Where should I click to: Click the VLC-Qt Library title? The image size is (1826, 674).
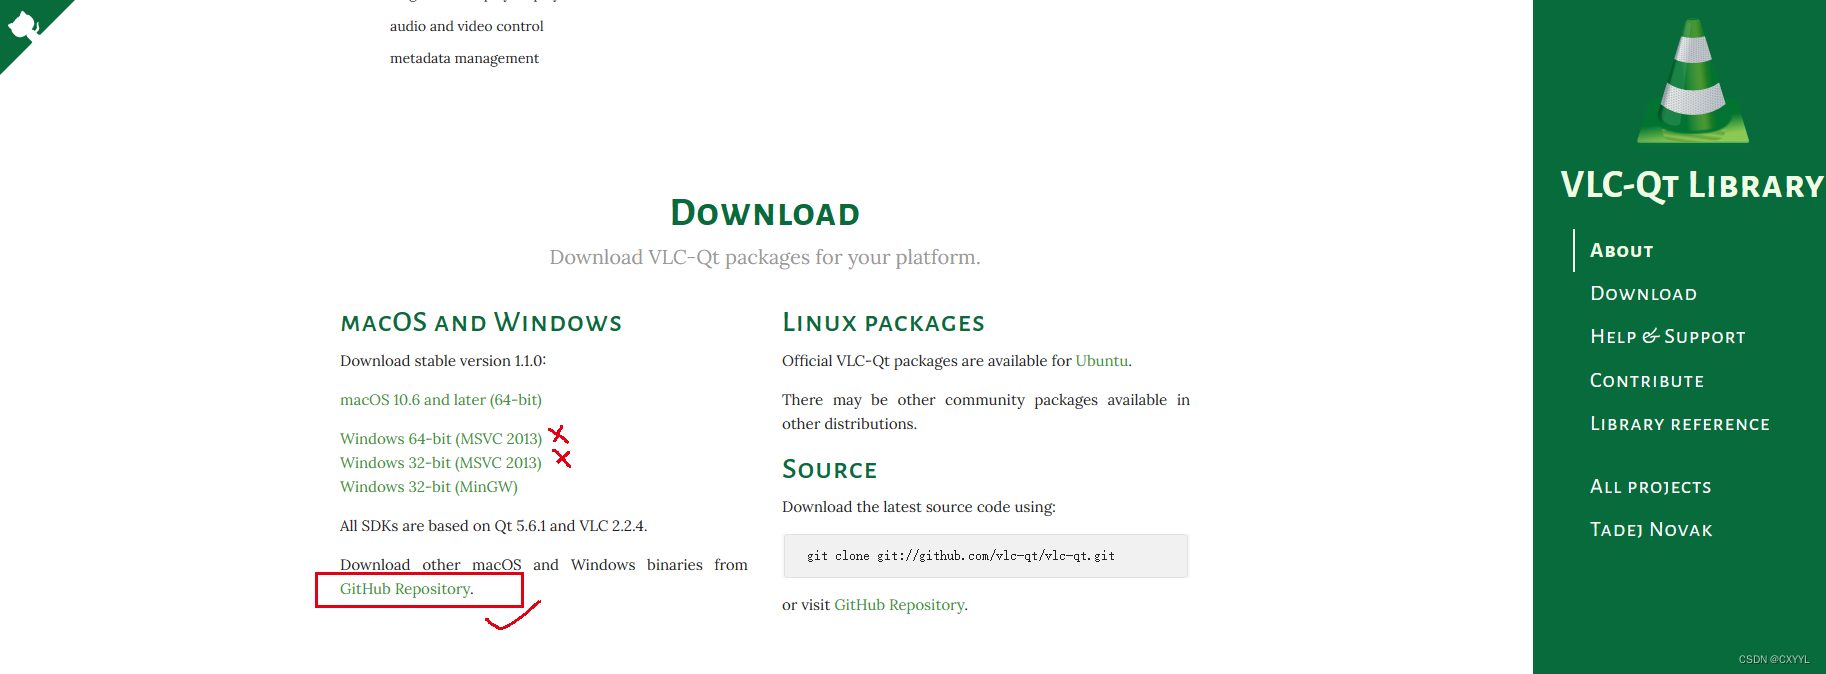tap(1692, 186)
